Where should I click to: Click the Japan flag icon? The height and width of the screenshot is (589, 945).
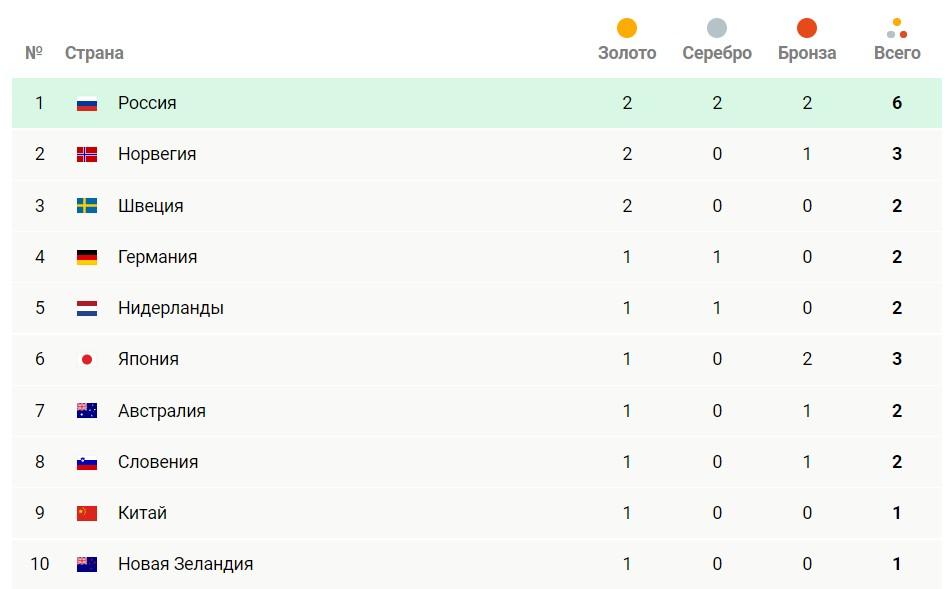[x=87, y=359]
